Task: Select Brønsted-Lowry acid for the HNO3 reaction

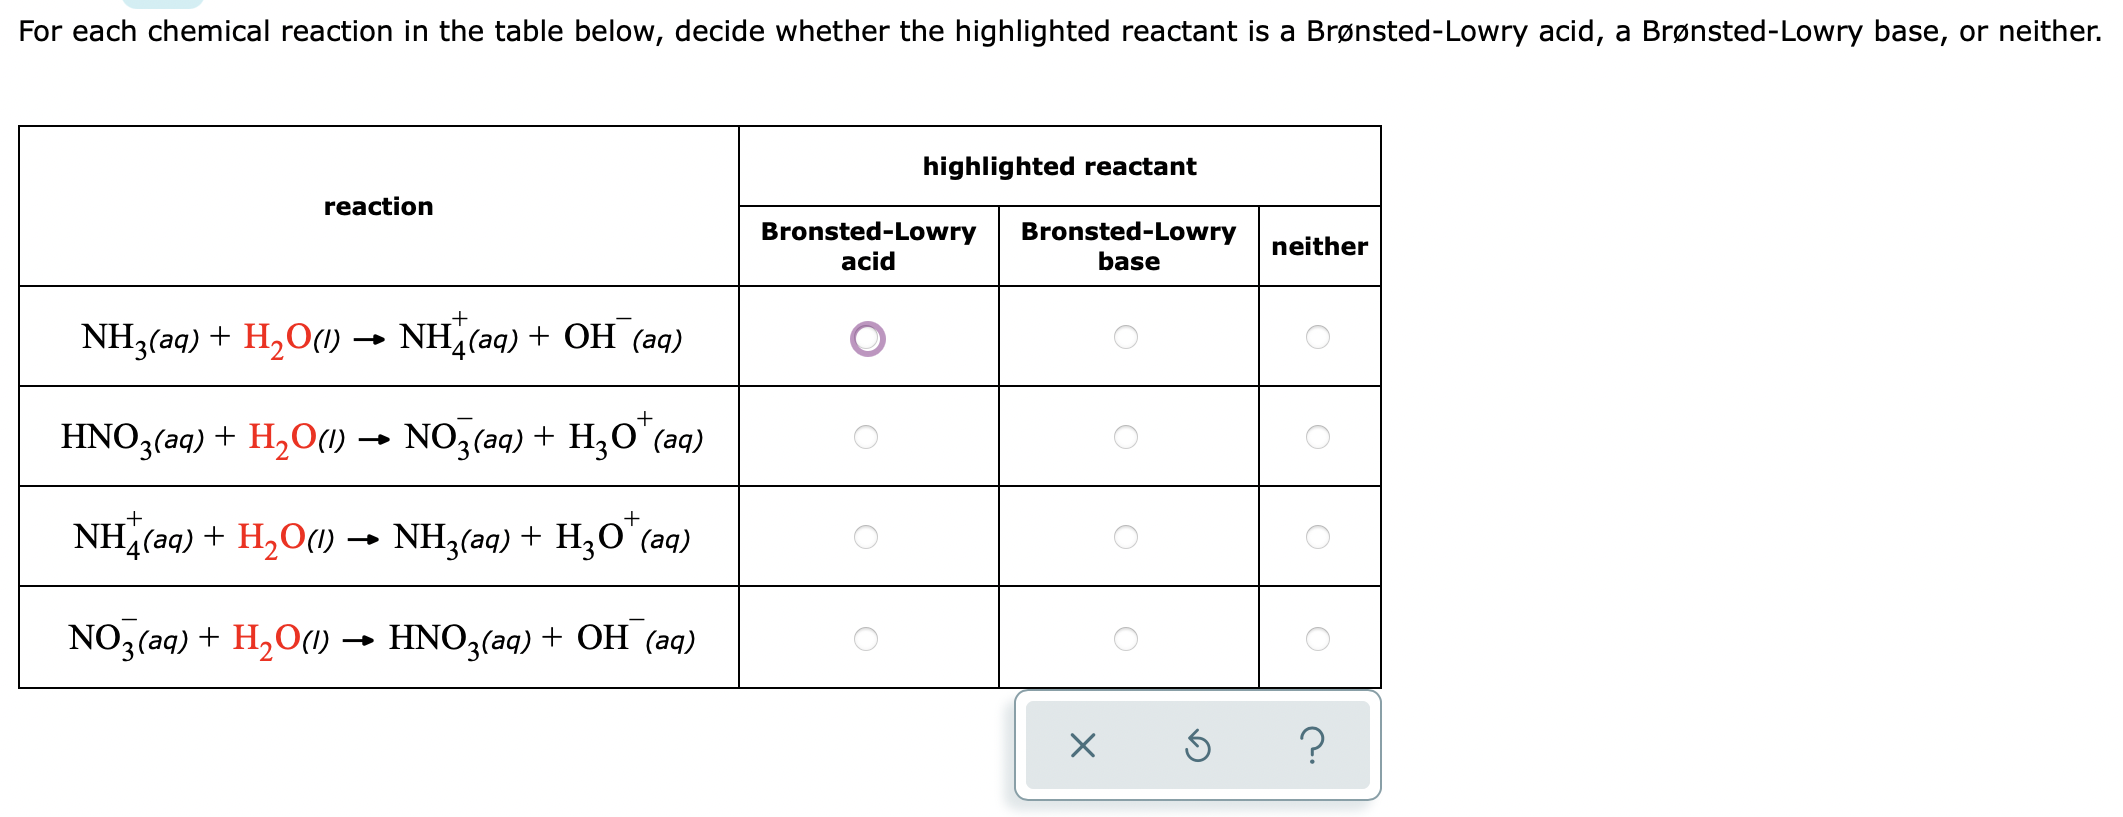Action: [868, 437]
